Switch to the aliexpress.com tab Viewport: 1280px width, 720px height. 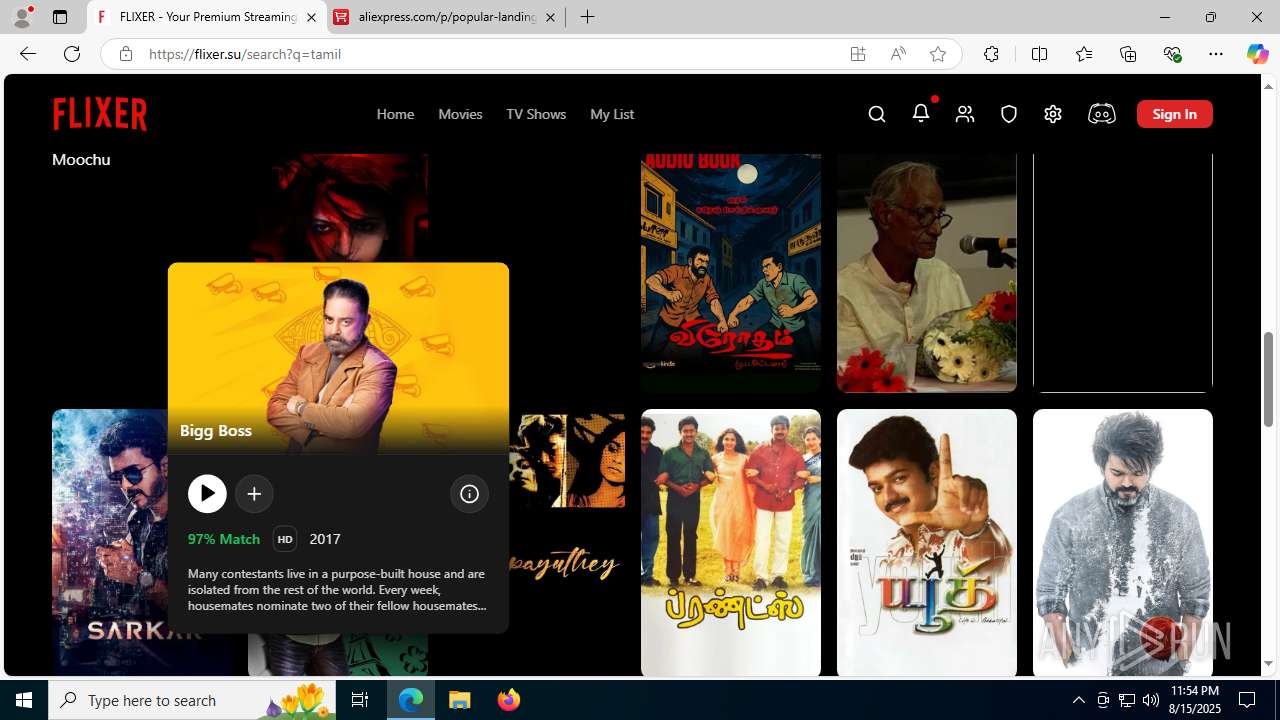445,17
